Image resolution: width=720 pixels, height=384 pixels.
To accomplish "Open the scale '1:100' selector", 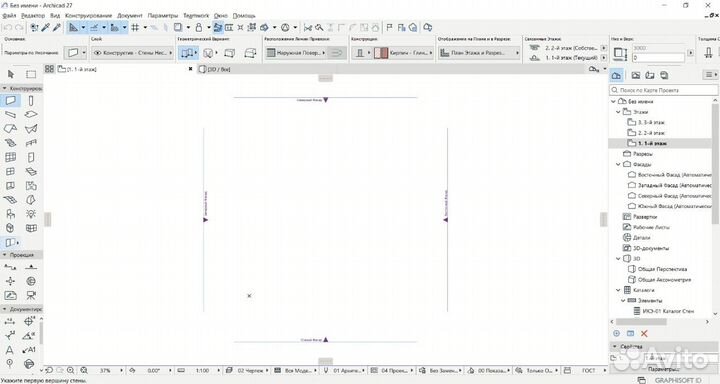I will tap(202, 370).
